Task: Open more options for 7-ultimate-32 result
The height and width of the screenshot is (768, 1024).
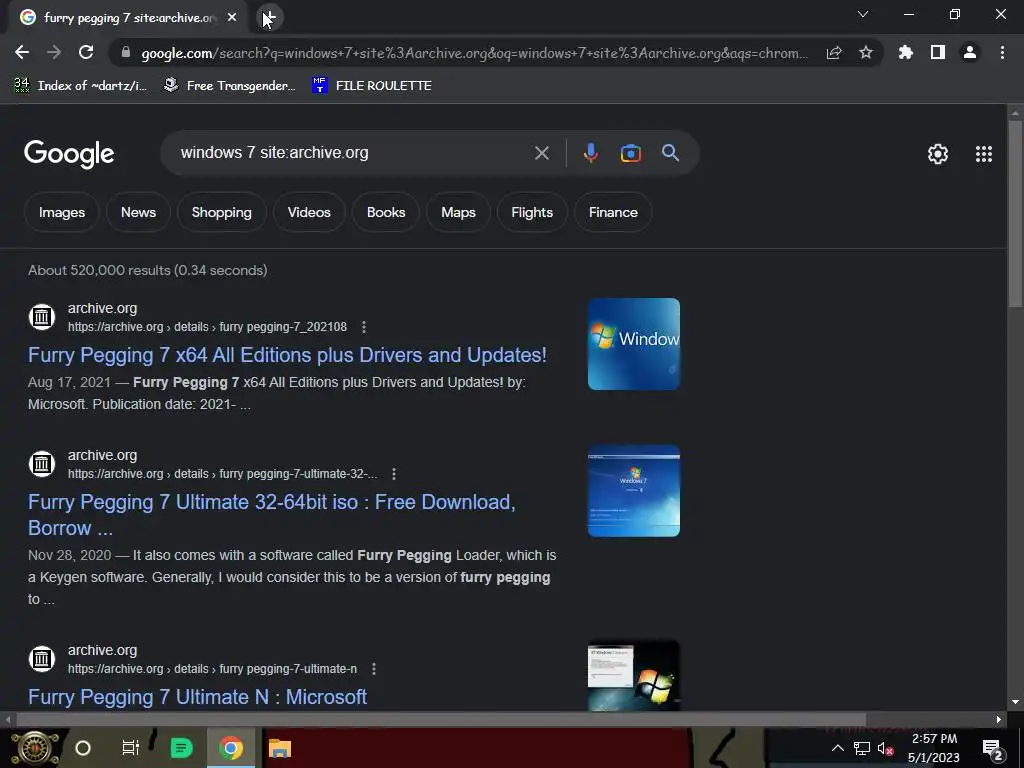Action: click(x=394, y=474)
